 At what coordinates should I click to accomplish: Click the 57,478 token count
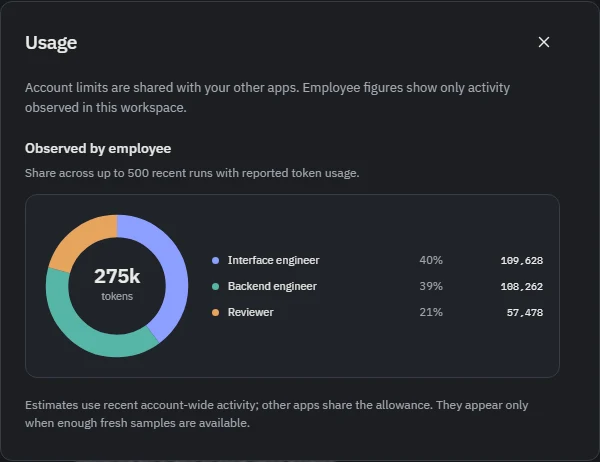pyautogui.click(x=525, y=313)
